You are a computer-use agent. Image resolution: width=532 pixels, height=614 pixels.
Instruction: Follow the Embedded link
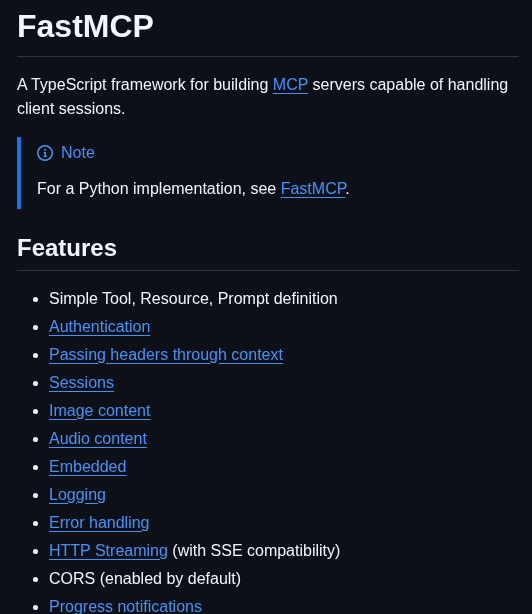(x=88, y=467)
